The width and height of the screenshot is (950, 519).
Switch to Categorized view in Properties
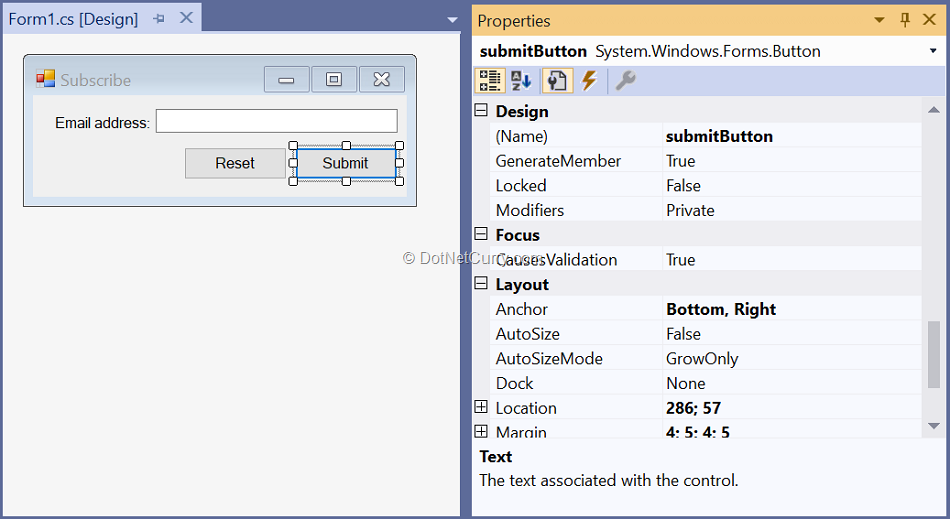tap(490, 81)
